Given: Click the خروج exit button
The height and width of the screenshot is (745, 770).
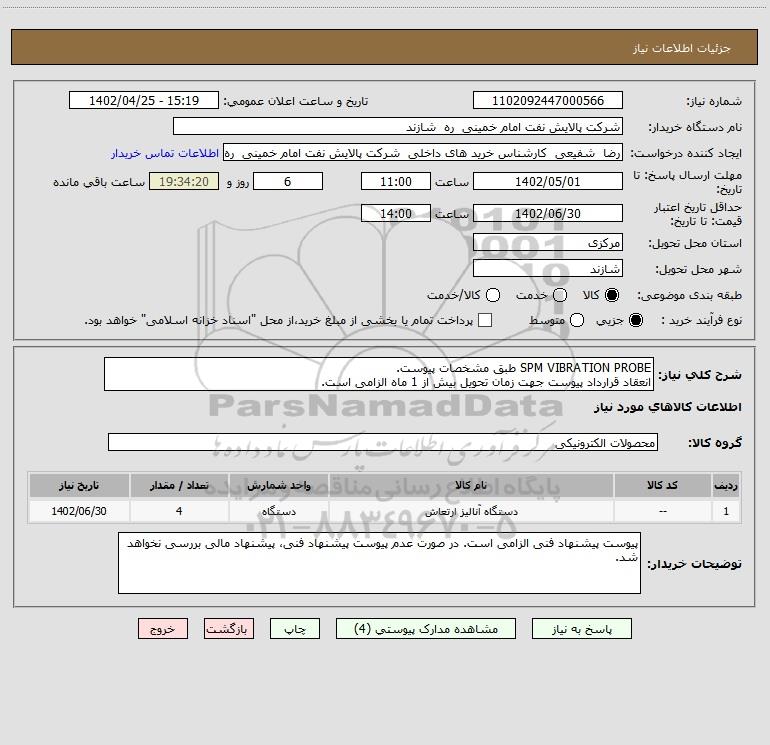Looking at the screenshot, I should 163,629.
